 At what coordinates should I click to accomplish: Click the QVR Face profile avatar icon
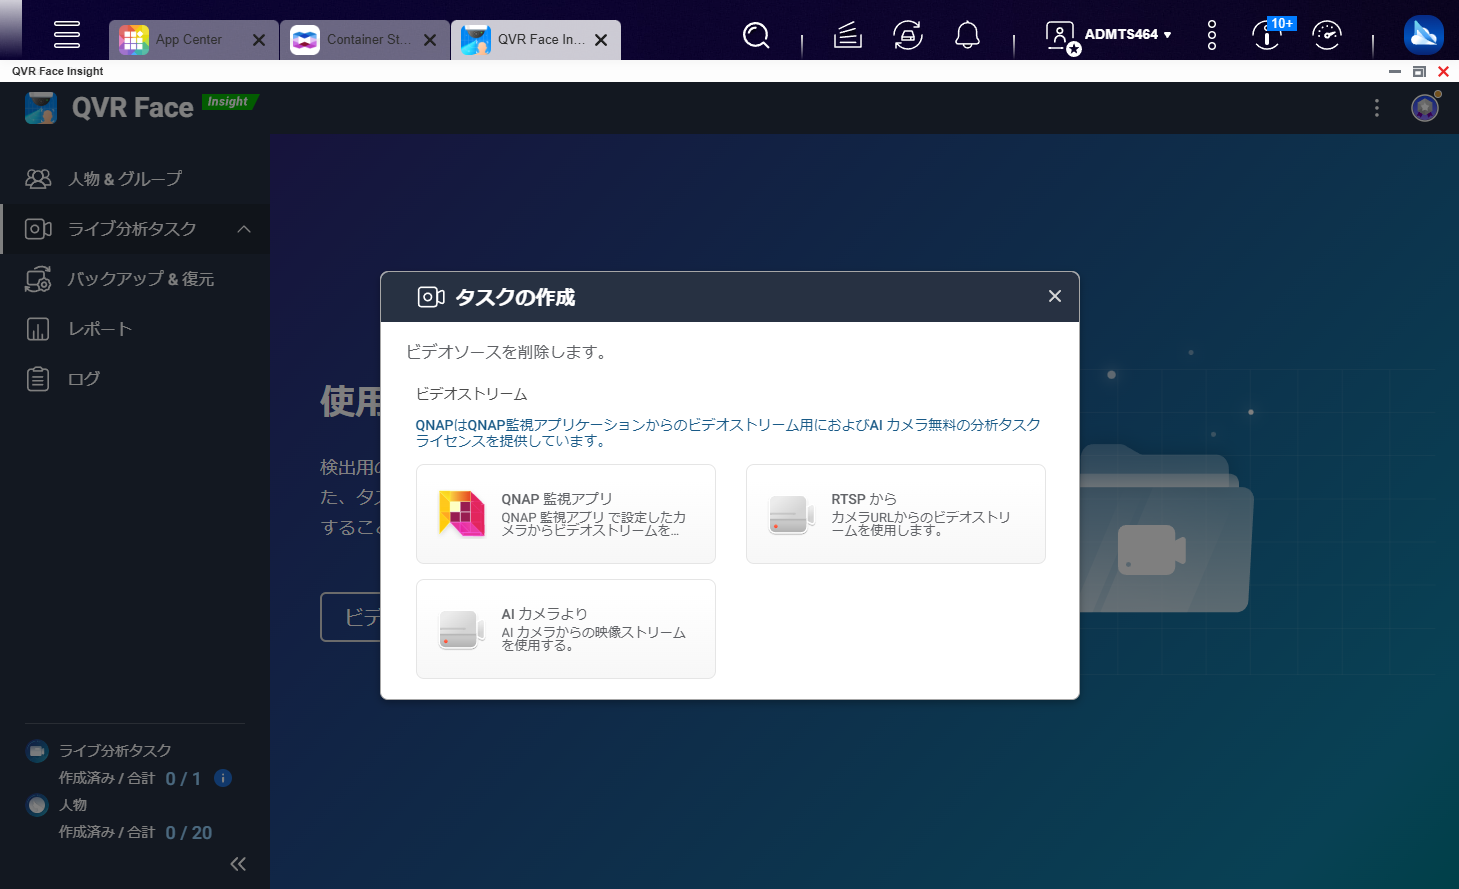pos(1425,107)
